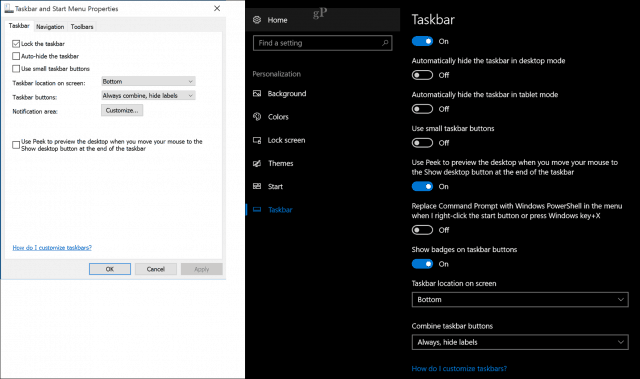The image size is (640, 379).
Task: Click the Customize... notification area button
Action: point(122,110)
